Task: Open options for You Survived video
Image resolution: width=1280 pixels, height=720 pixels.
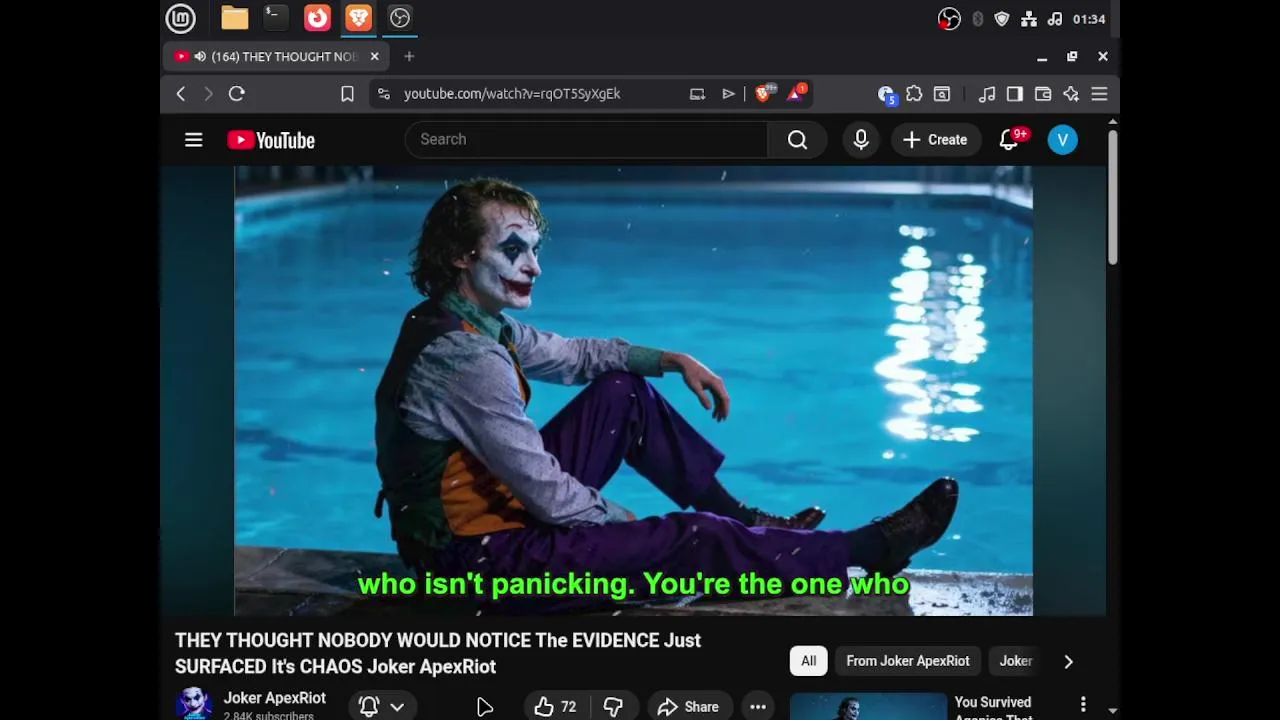Action: click(x=1083, y=705)
